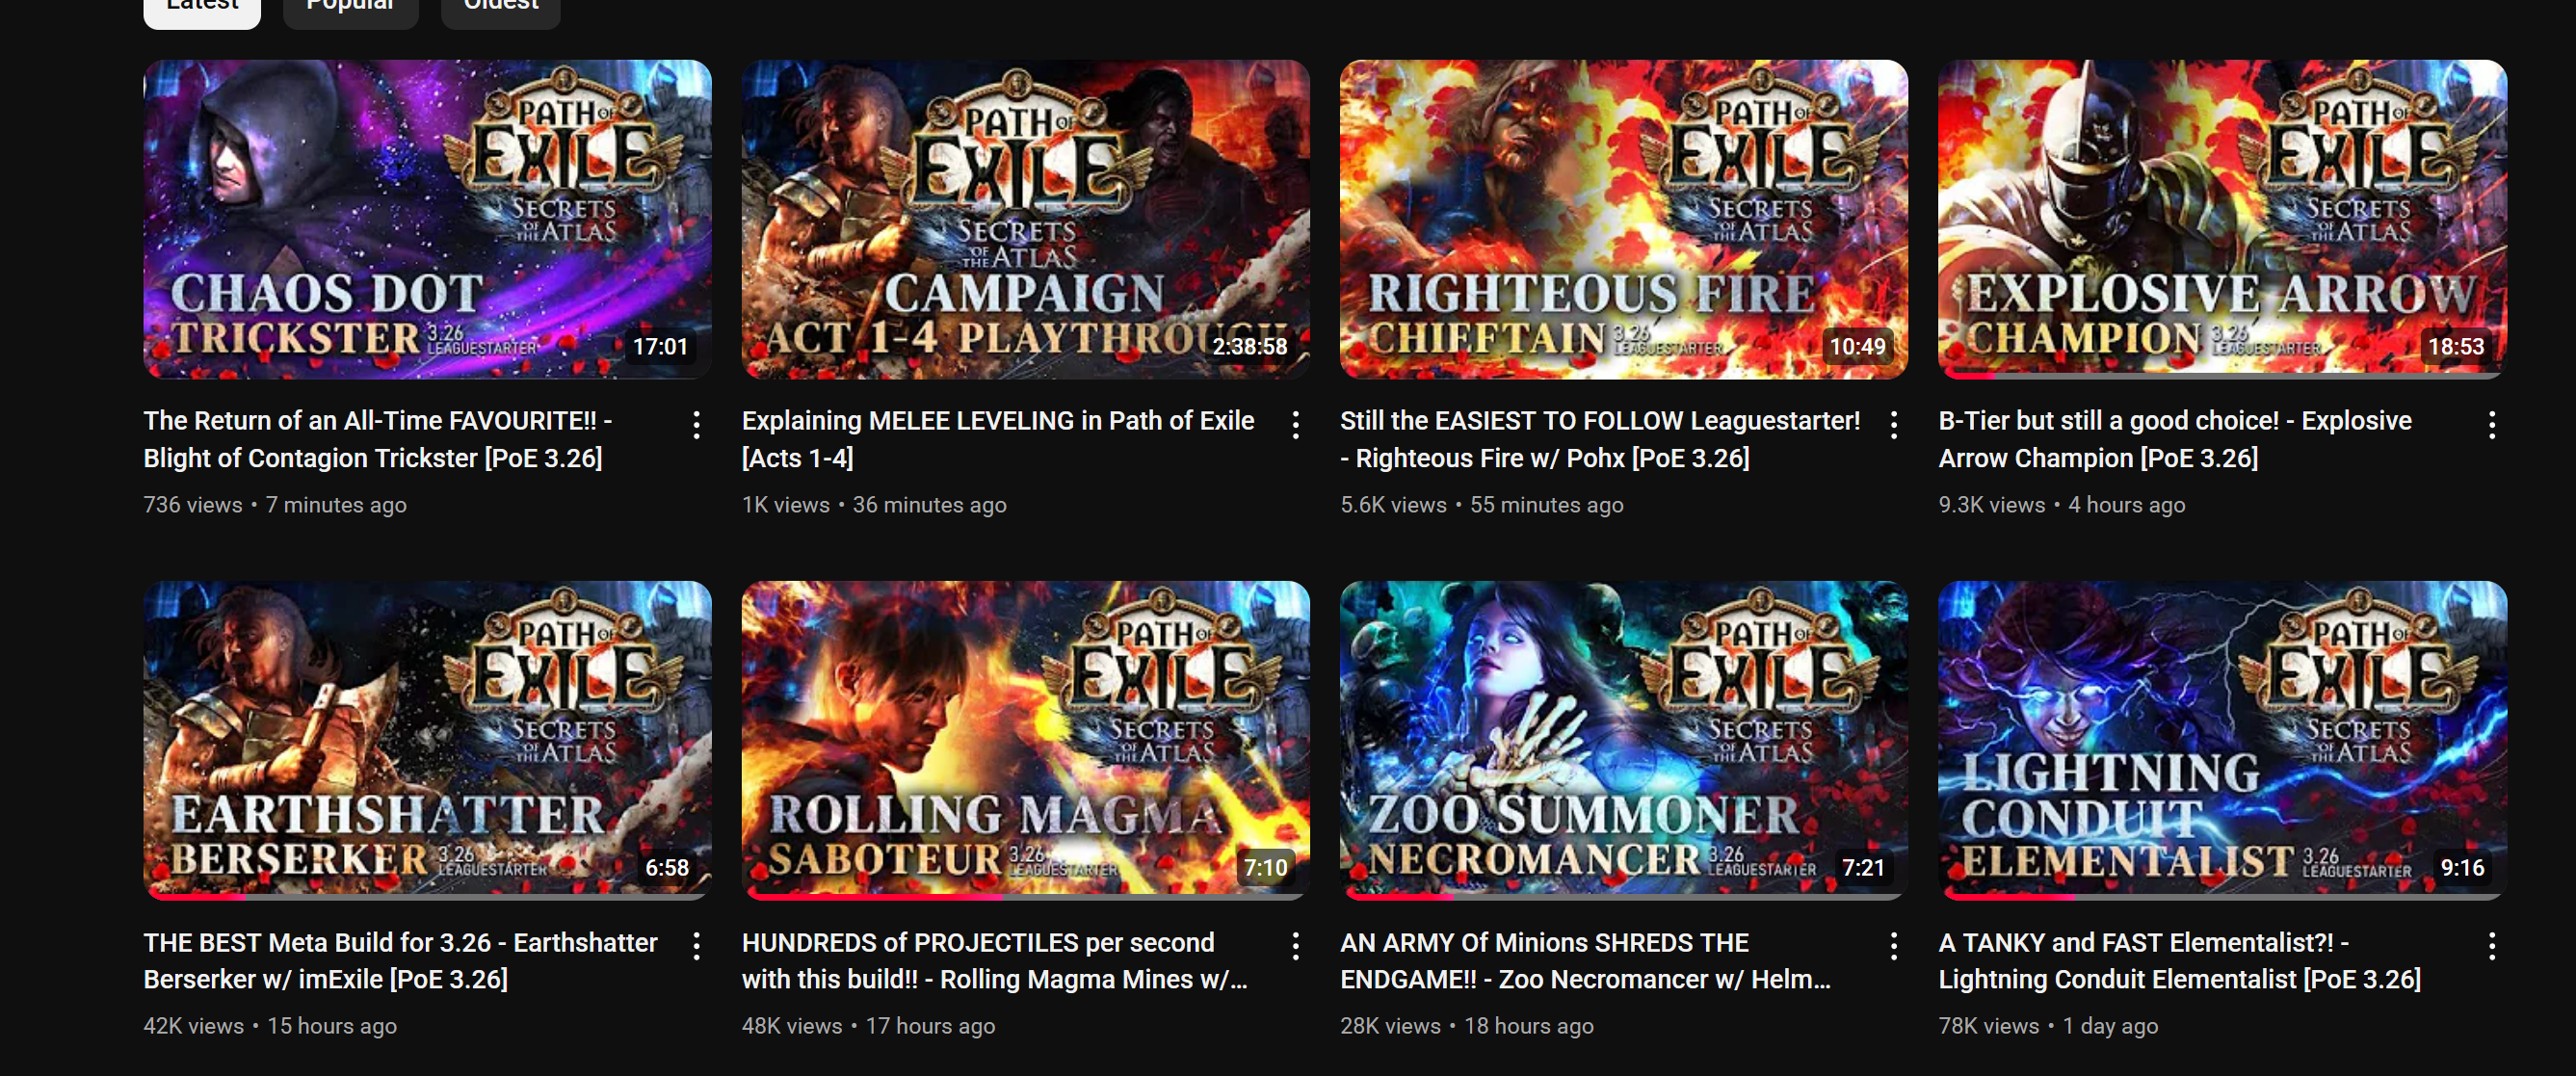This screenshot has width=2576, height=1076.
Task: Click title 'B-Tier but still a good choice!'
Action: (x=2175, y=439)
